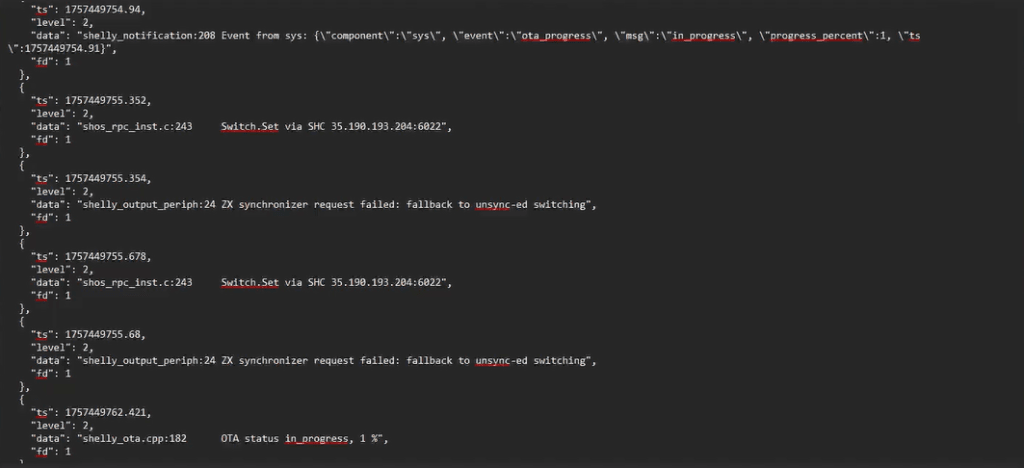The height and width of the screenshot is (468, 1024).
Task: Click Switch.Set in the 1757449755.352 entry
Action: pos(249,126)
